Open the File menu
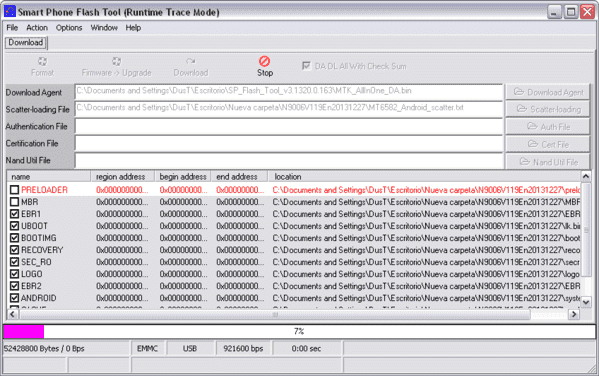This screenshot has width=599, height=376. pyautogui.click(x=12, y=28)
